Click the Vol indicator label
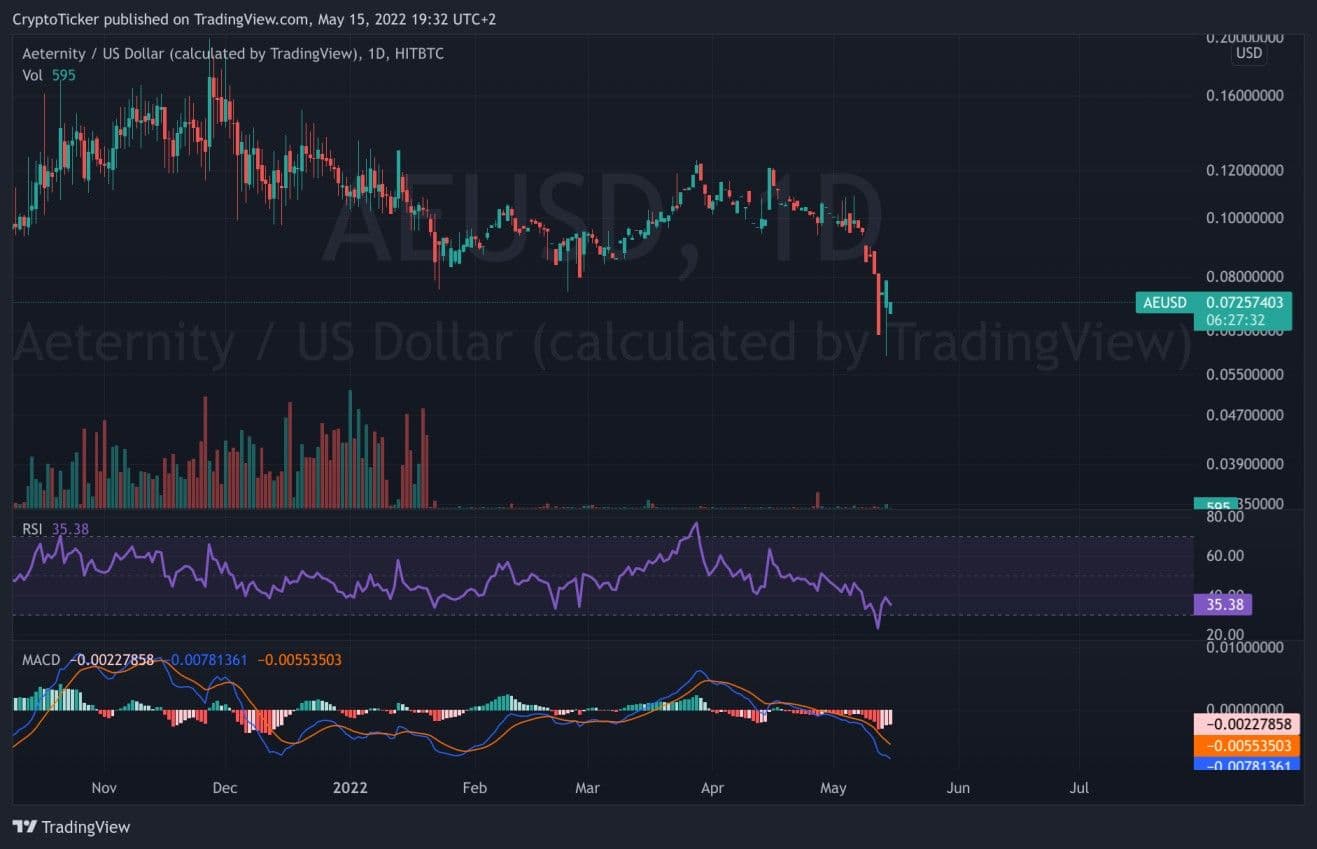The height and width of the screenshot is (849, 1317). click(33, 75)
